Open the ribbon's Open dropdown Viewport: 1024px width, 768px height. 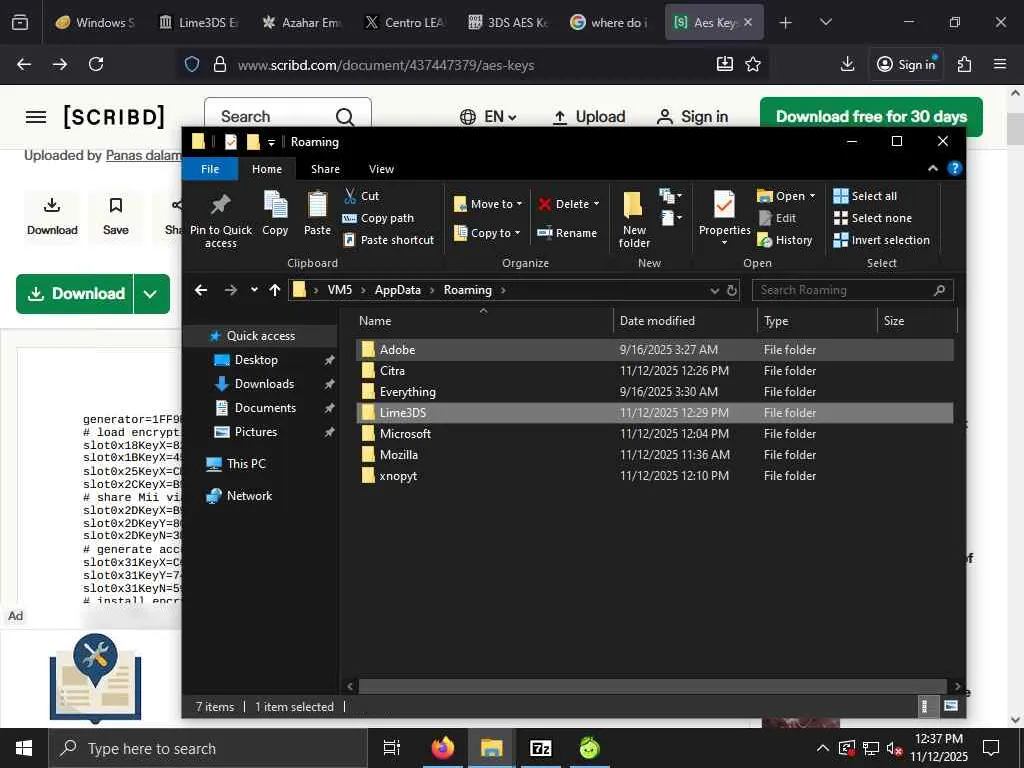point(786,196)
